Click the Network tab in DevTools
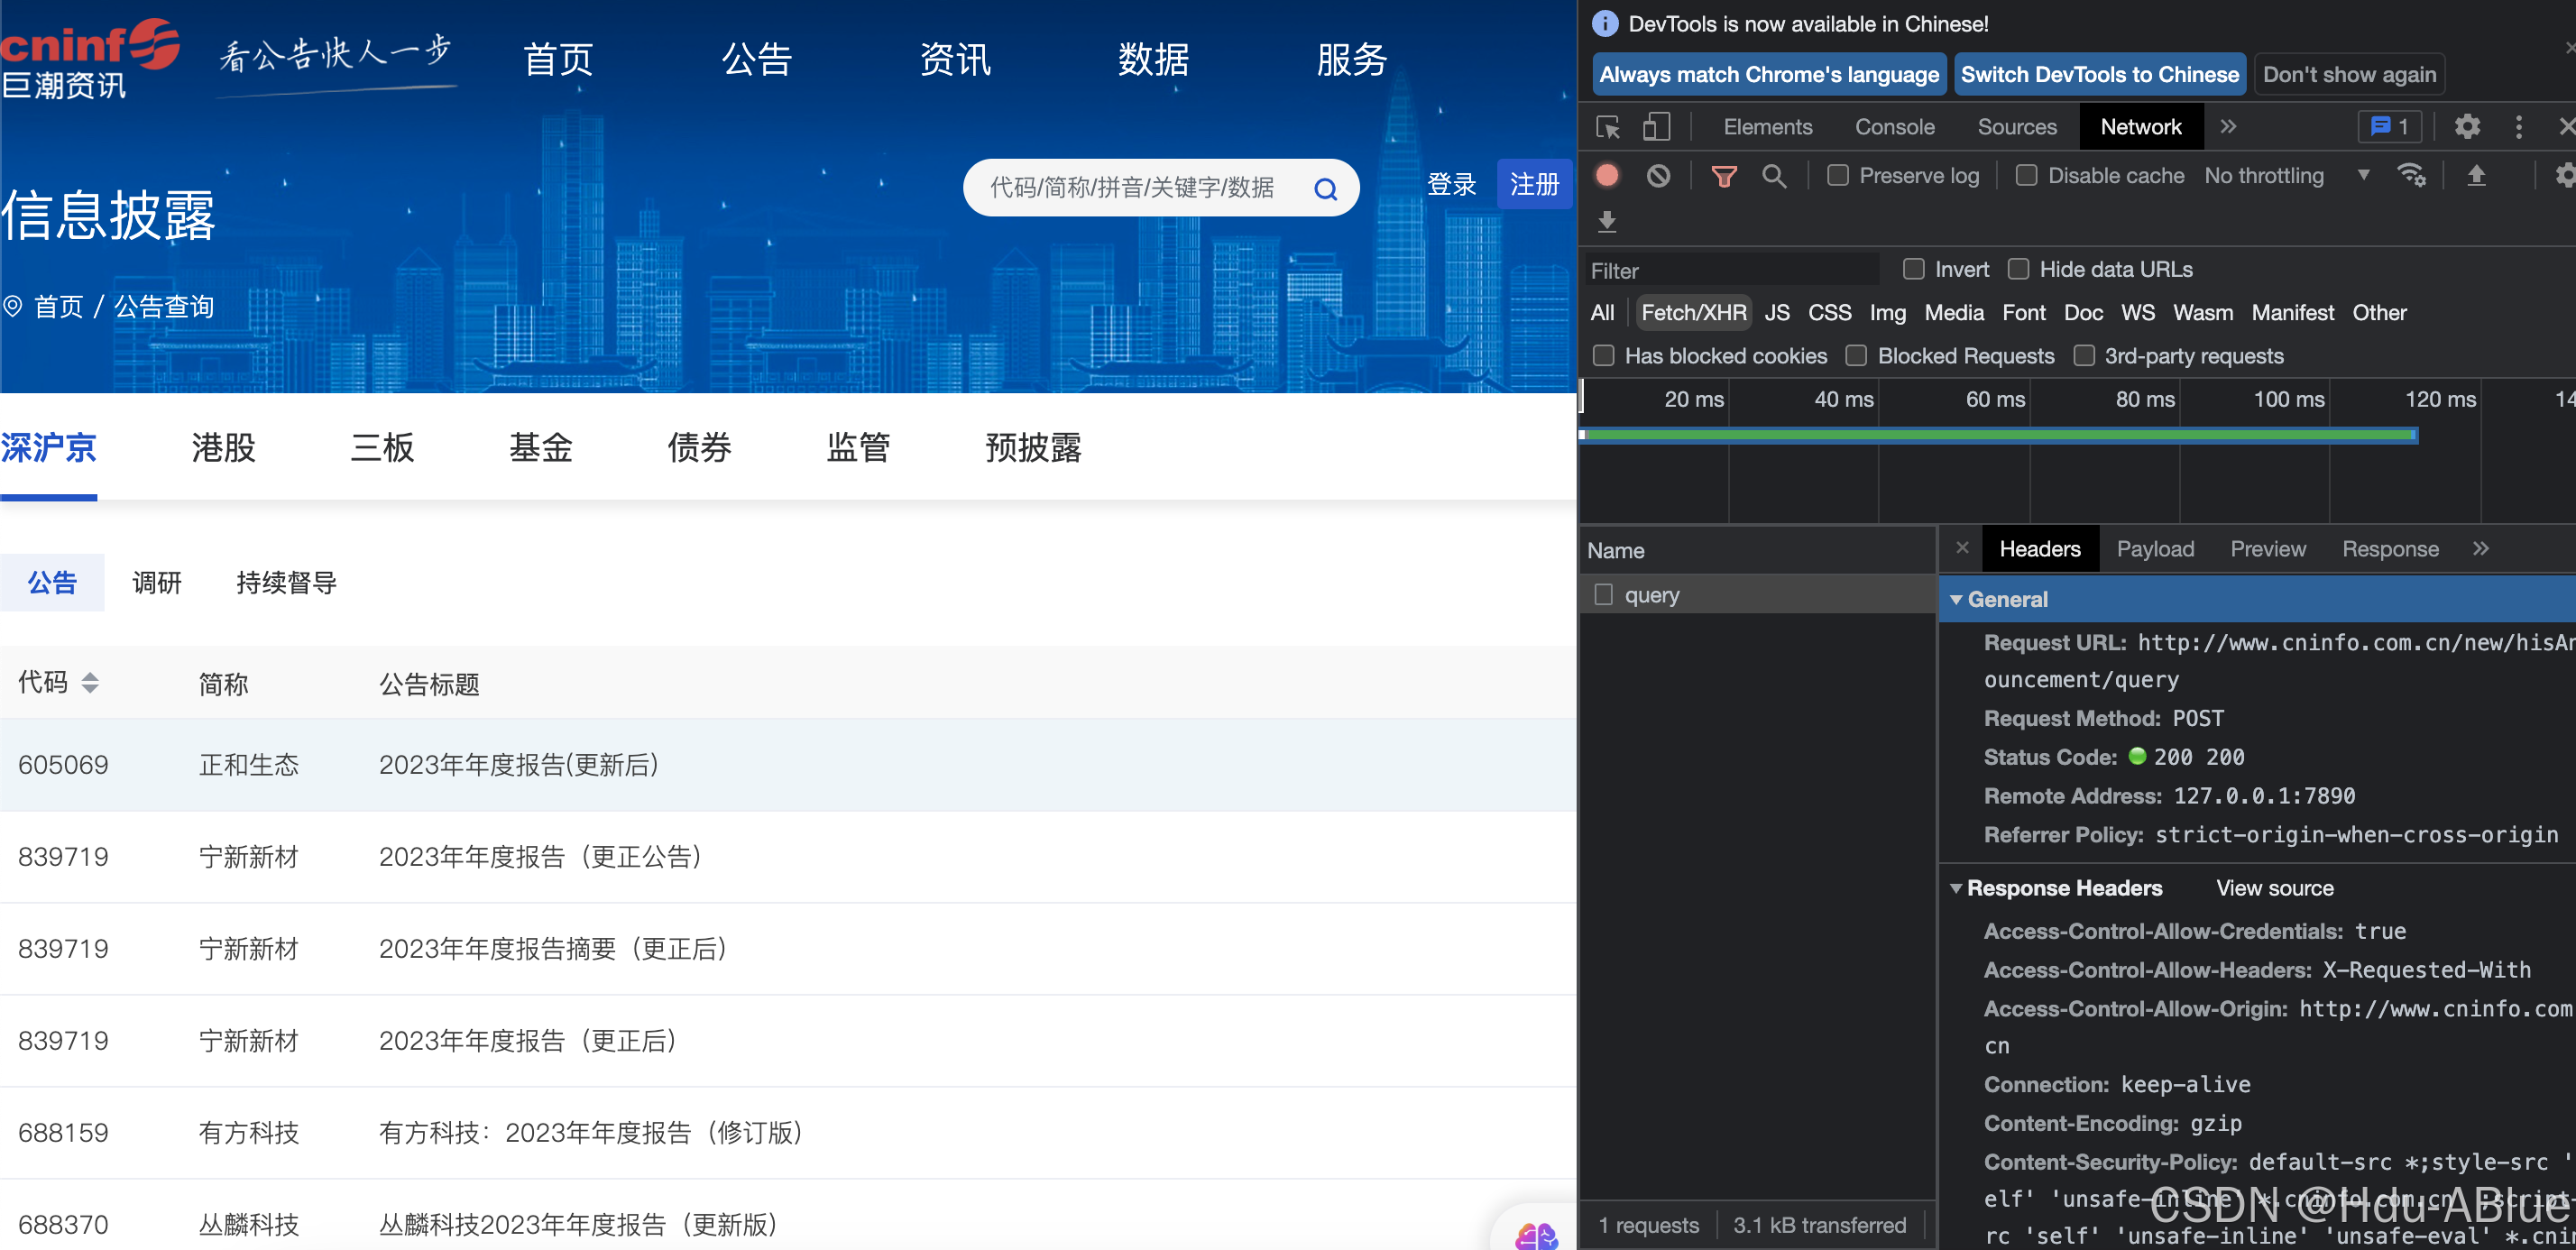This screenshot has height=1250, width=2576. pyautogui.click(x=2140, y=126)
